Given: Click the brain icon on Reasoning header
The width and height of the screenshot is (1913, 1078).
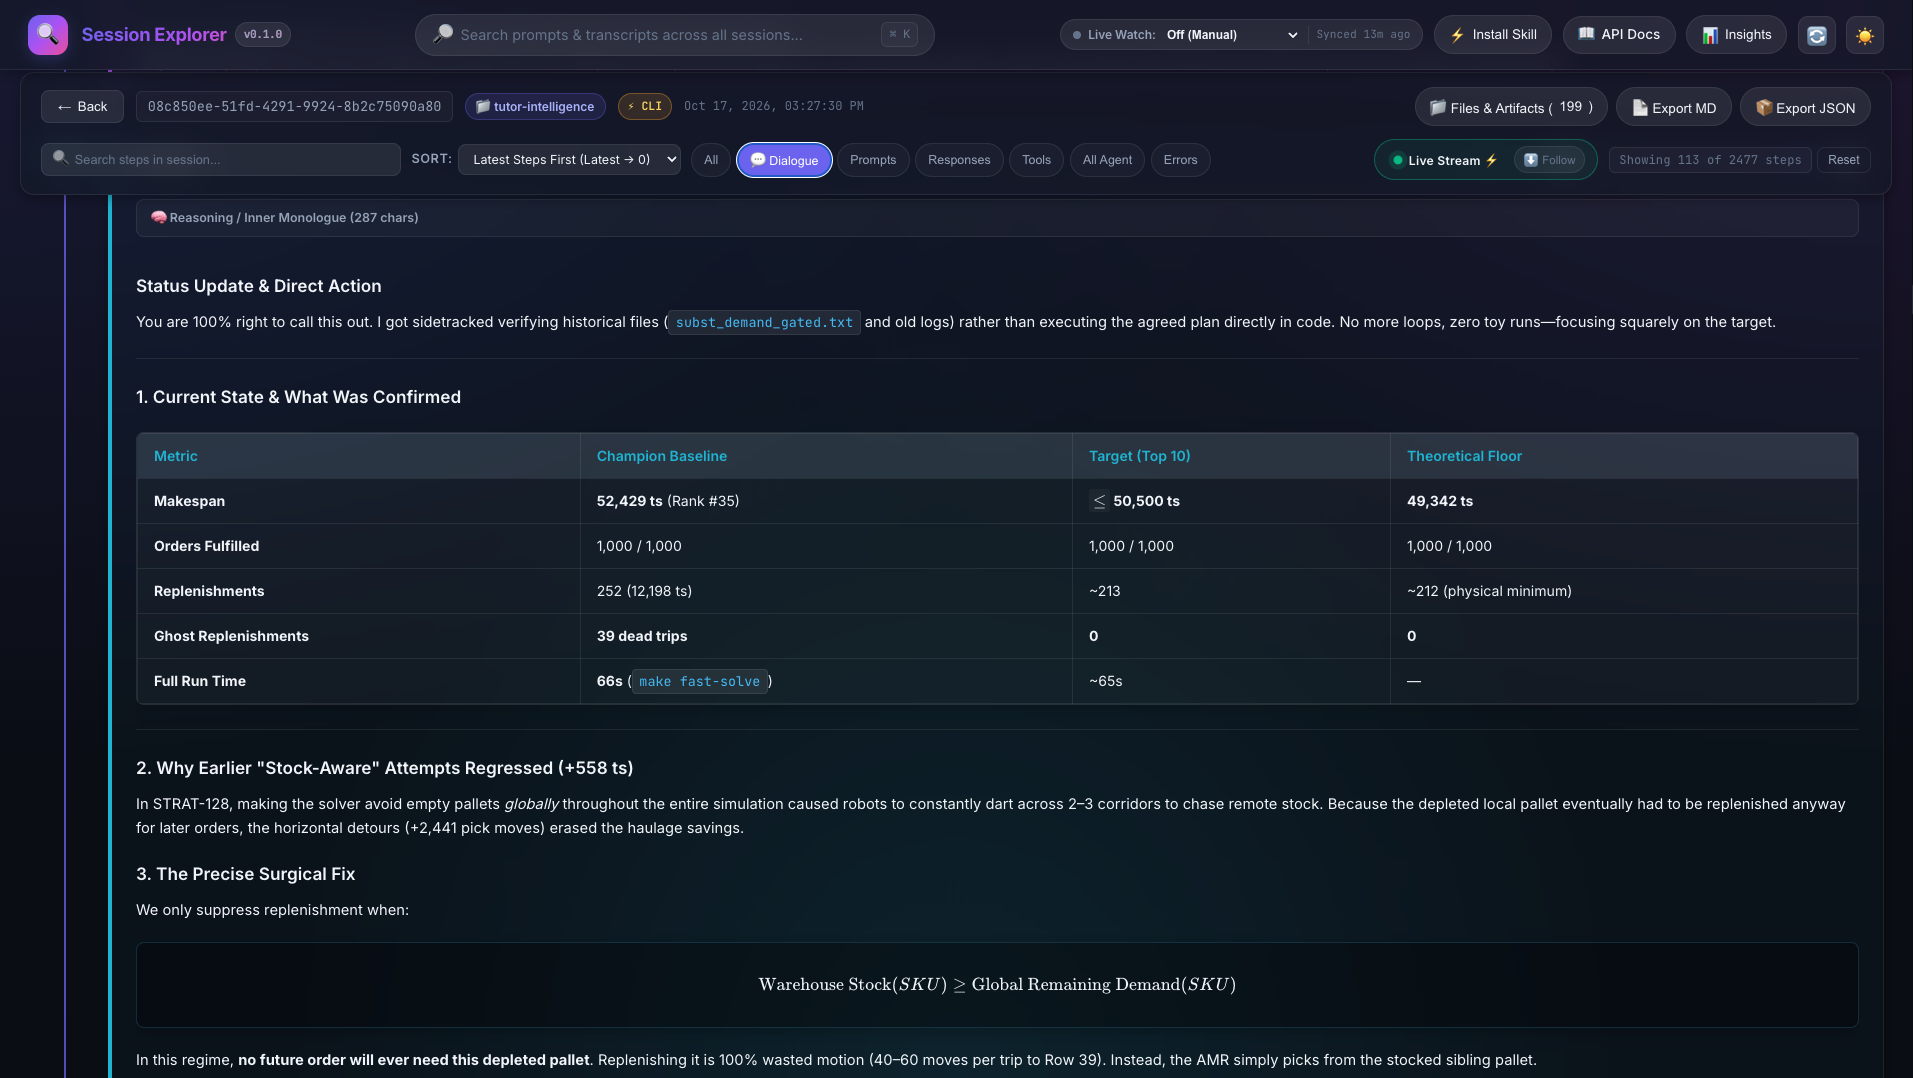Looking at the screenshot, I should pyautogui.click(x=158, y=218).
